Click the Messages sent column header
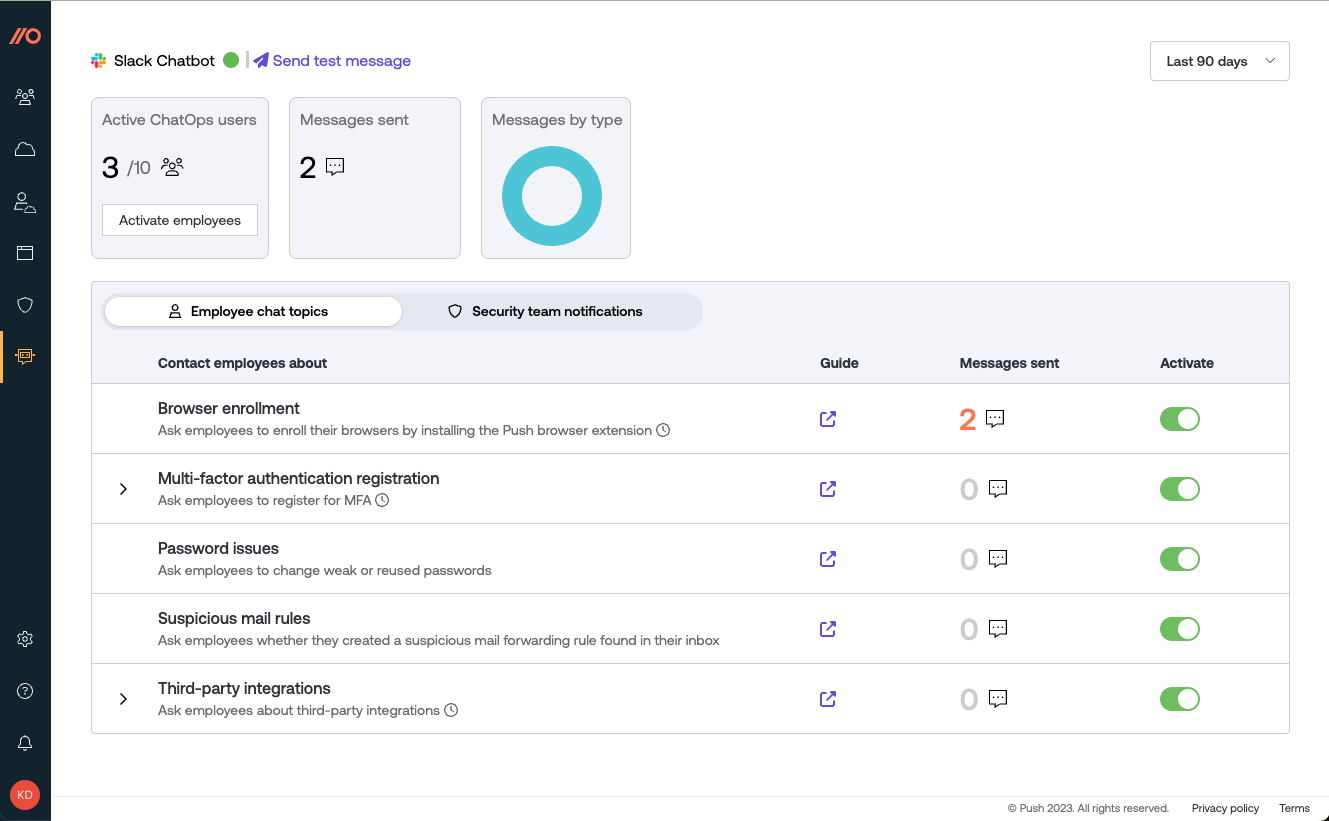This screenshot has width=1329, height=821. tap(1009, 363)
